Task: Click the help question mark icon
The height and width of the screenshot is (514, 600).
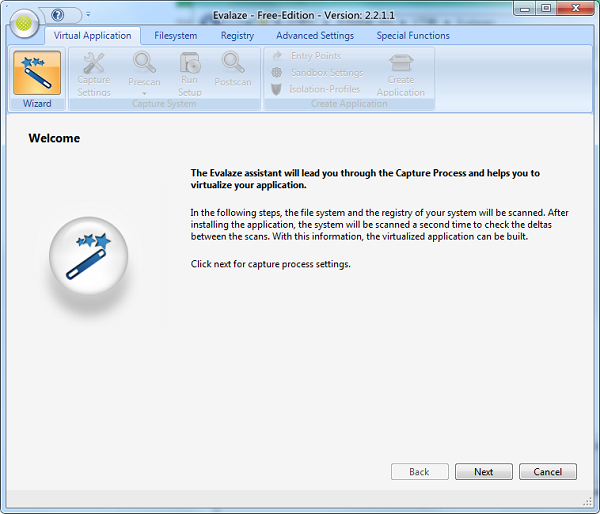Action: coord(58,15)
